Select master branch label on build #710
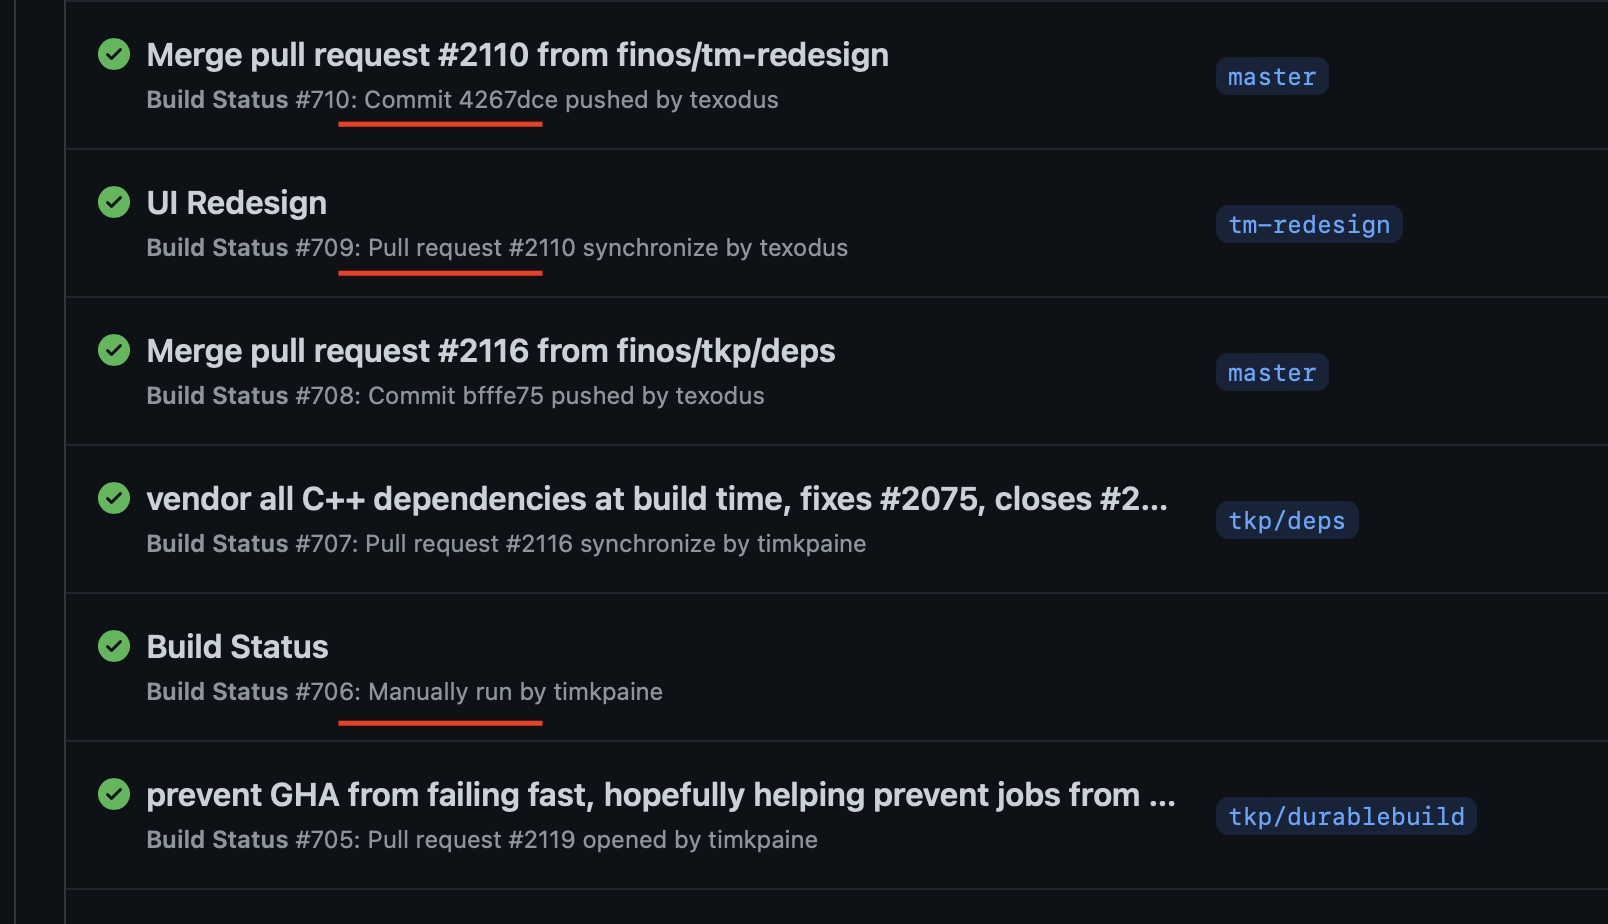This screenshot has height=924, width=1608. (1272, 77)
